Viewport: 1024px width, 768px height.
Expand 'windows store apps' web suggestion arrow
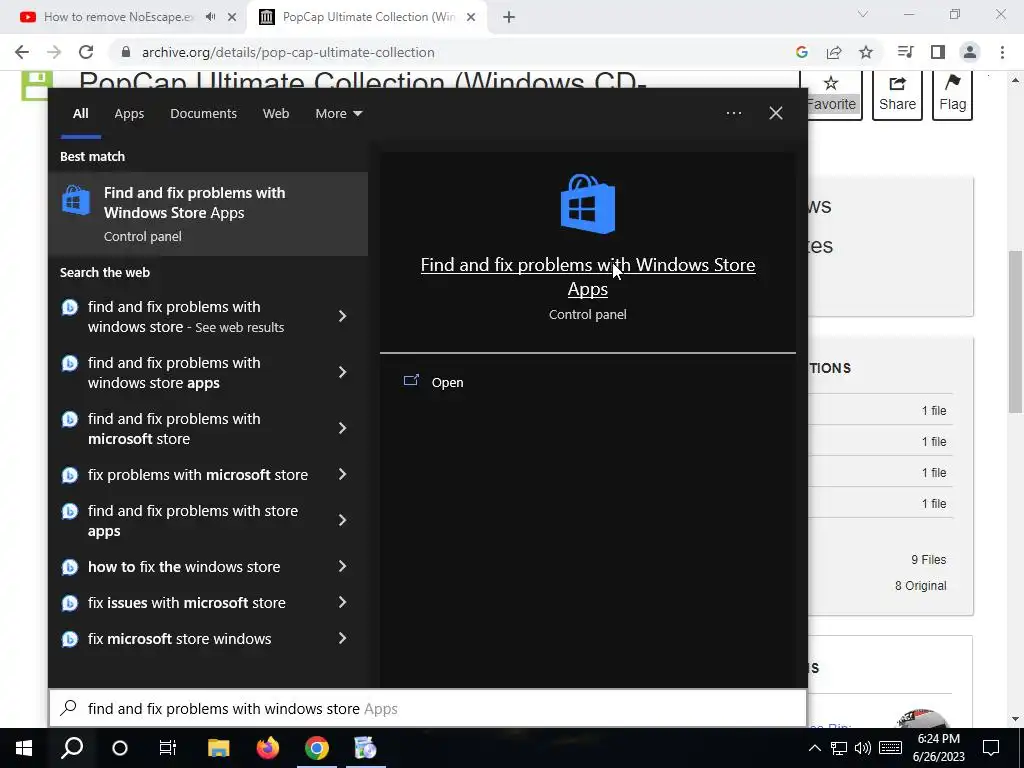tap(342, 372)
